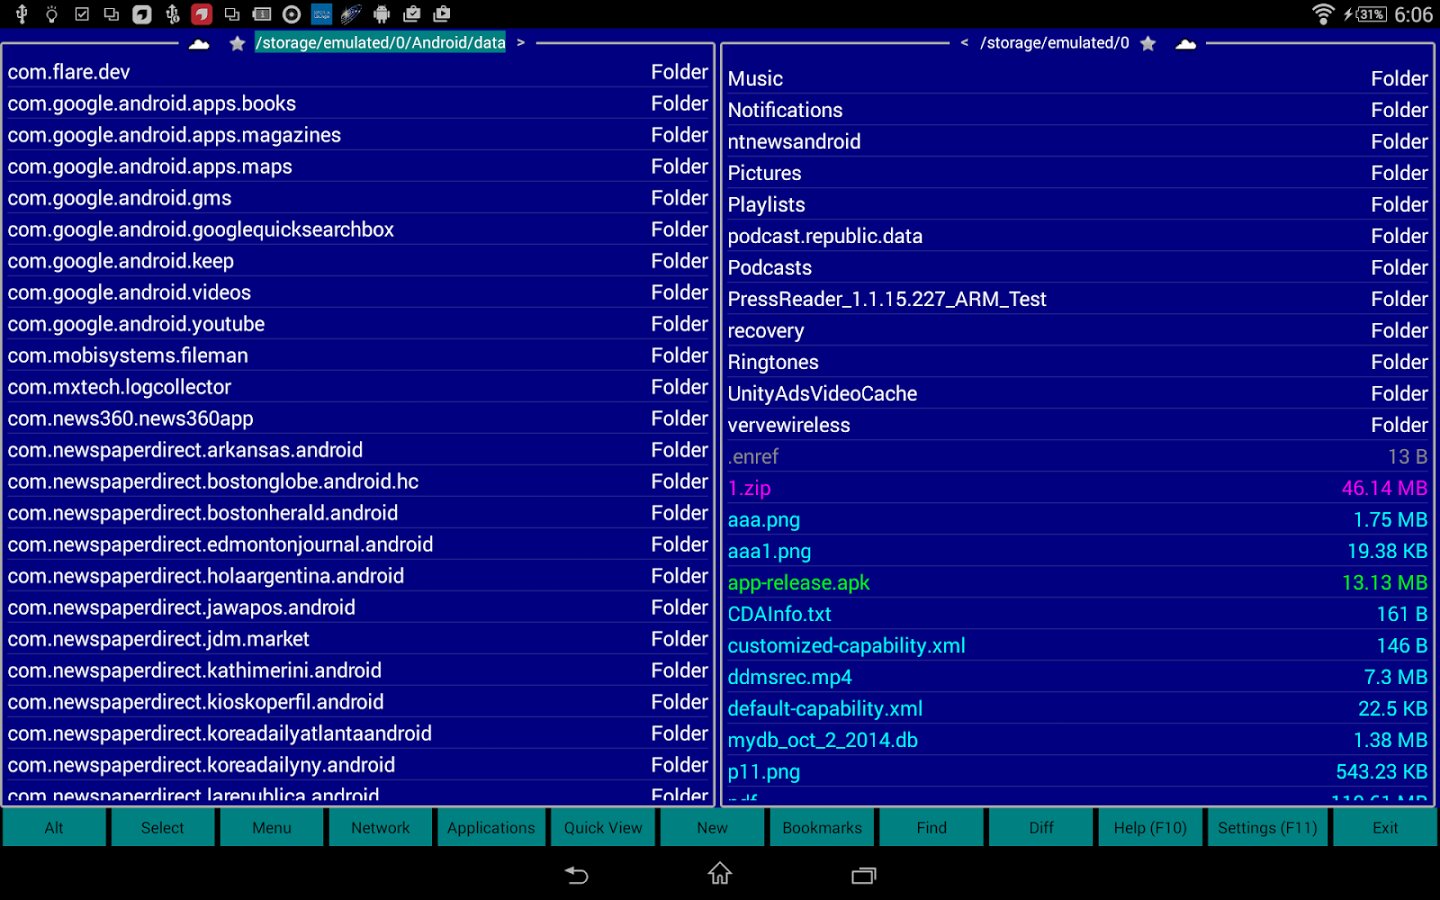Image resolution: width=1440 pixels, height=900 pixels.
Task: Tap the Android home icon
Action: click(x=720, y=874)
